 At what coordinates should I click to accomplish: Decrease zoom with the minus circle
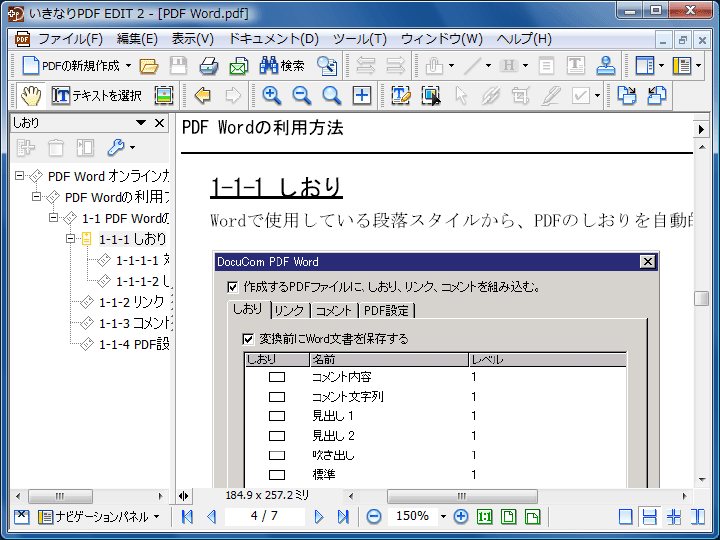tap(374, 517)
